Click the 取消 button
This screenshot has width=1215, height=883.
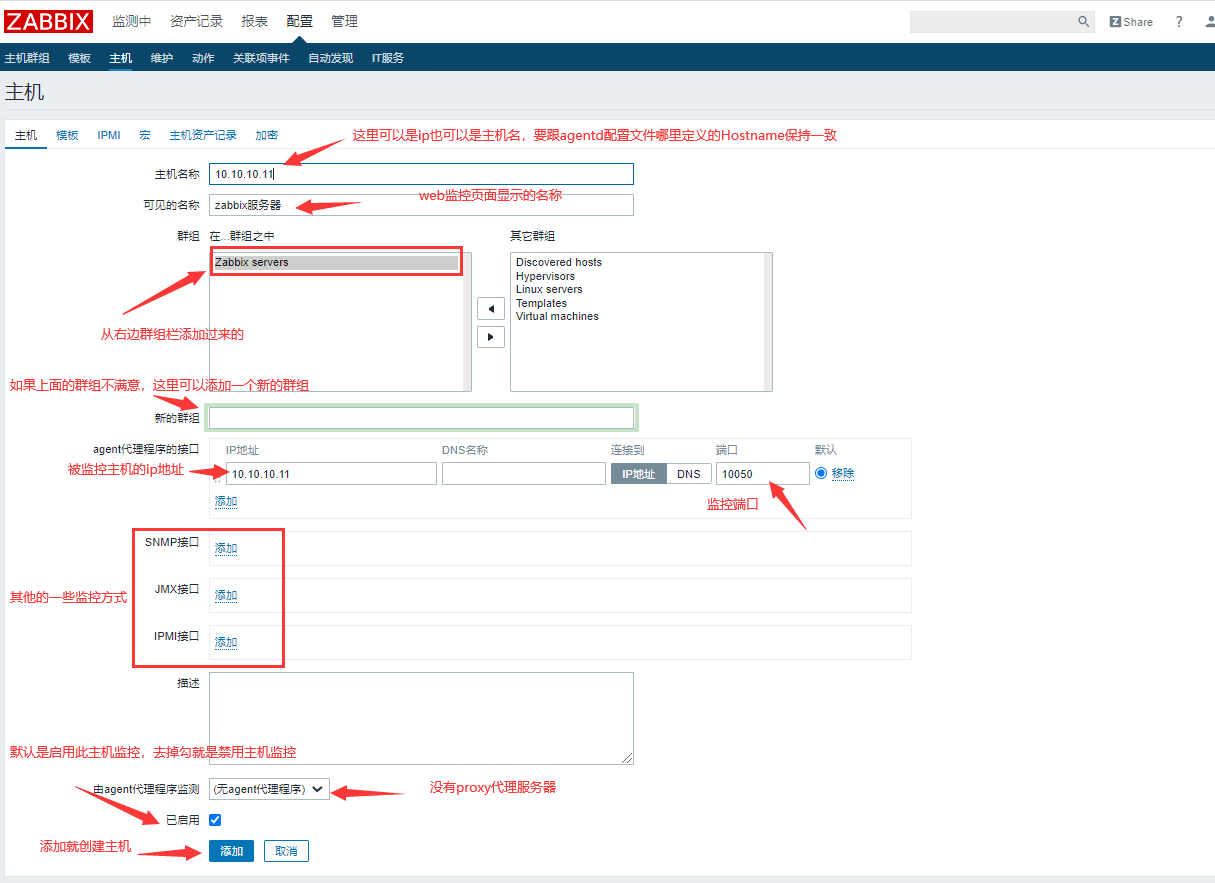click(x=286, y=851)
